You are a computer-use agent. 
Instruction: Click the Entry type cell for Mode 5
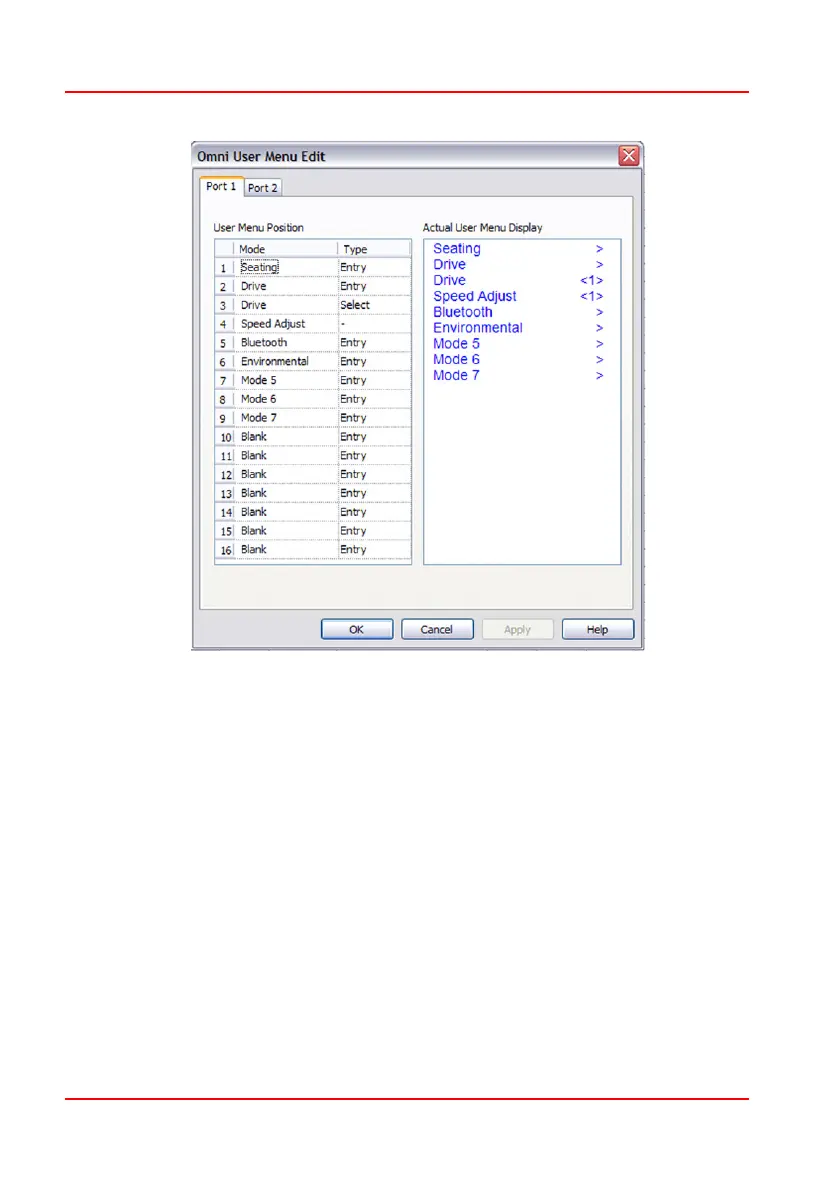374,380
